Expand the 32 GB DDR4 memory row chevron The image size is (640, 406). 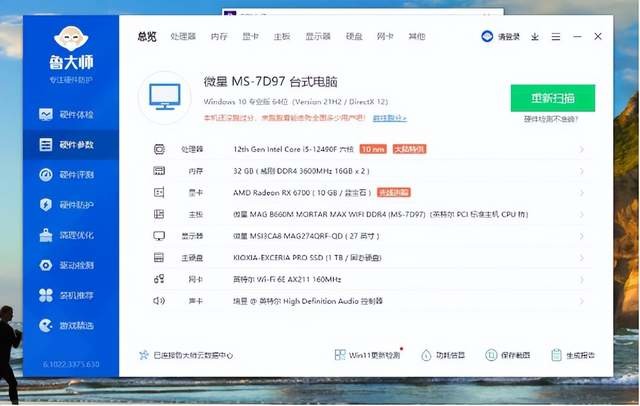582,171
